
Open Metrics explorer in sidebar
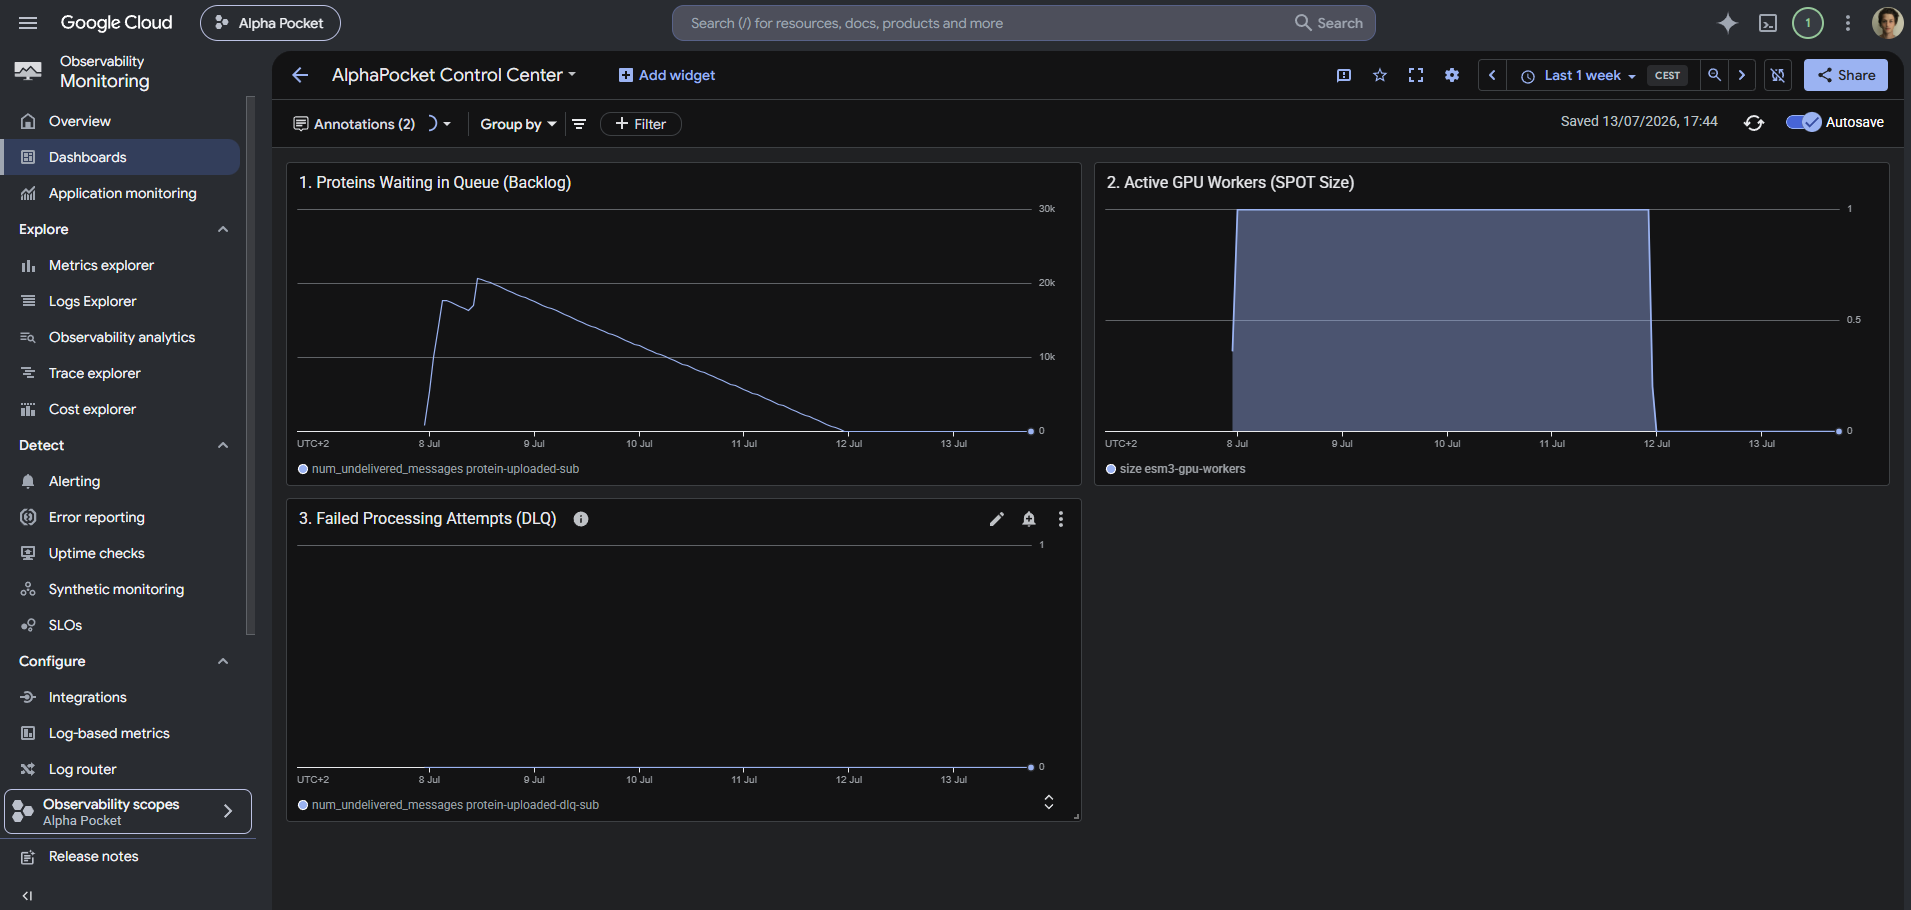[120, 265]
